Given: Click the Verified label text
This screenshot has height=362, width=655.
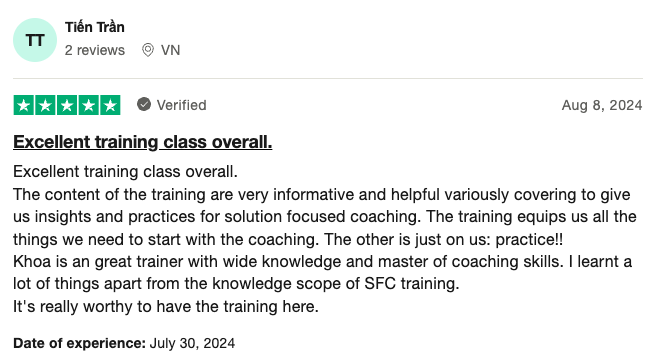Looking at the screenshot, I should pyautogui.click(x=181, y=105).
